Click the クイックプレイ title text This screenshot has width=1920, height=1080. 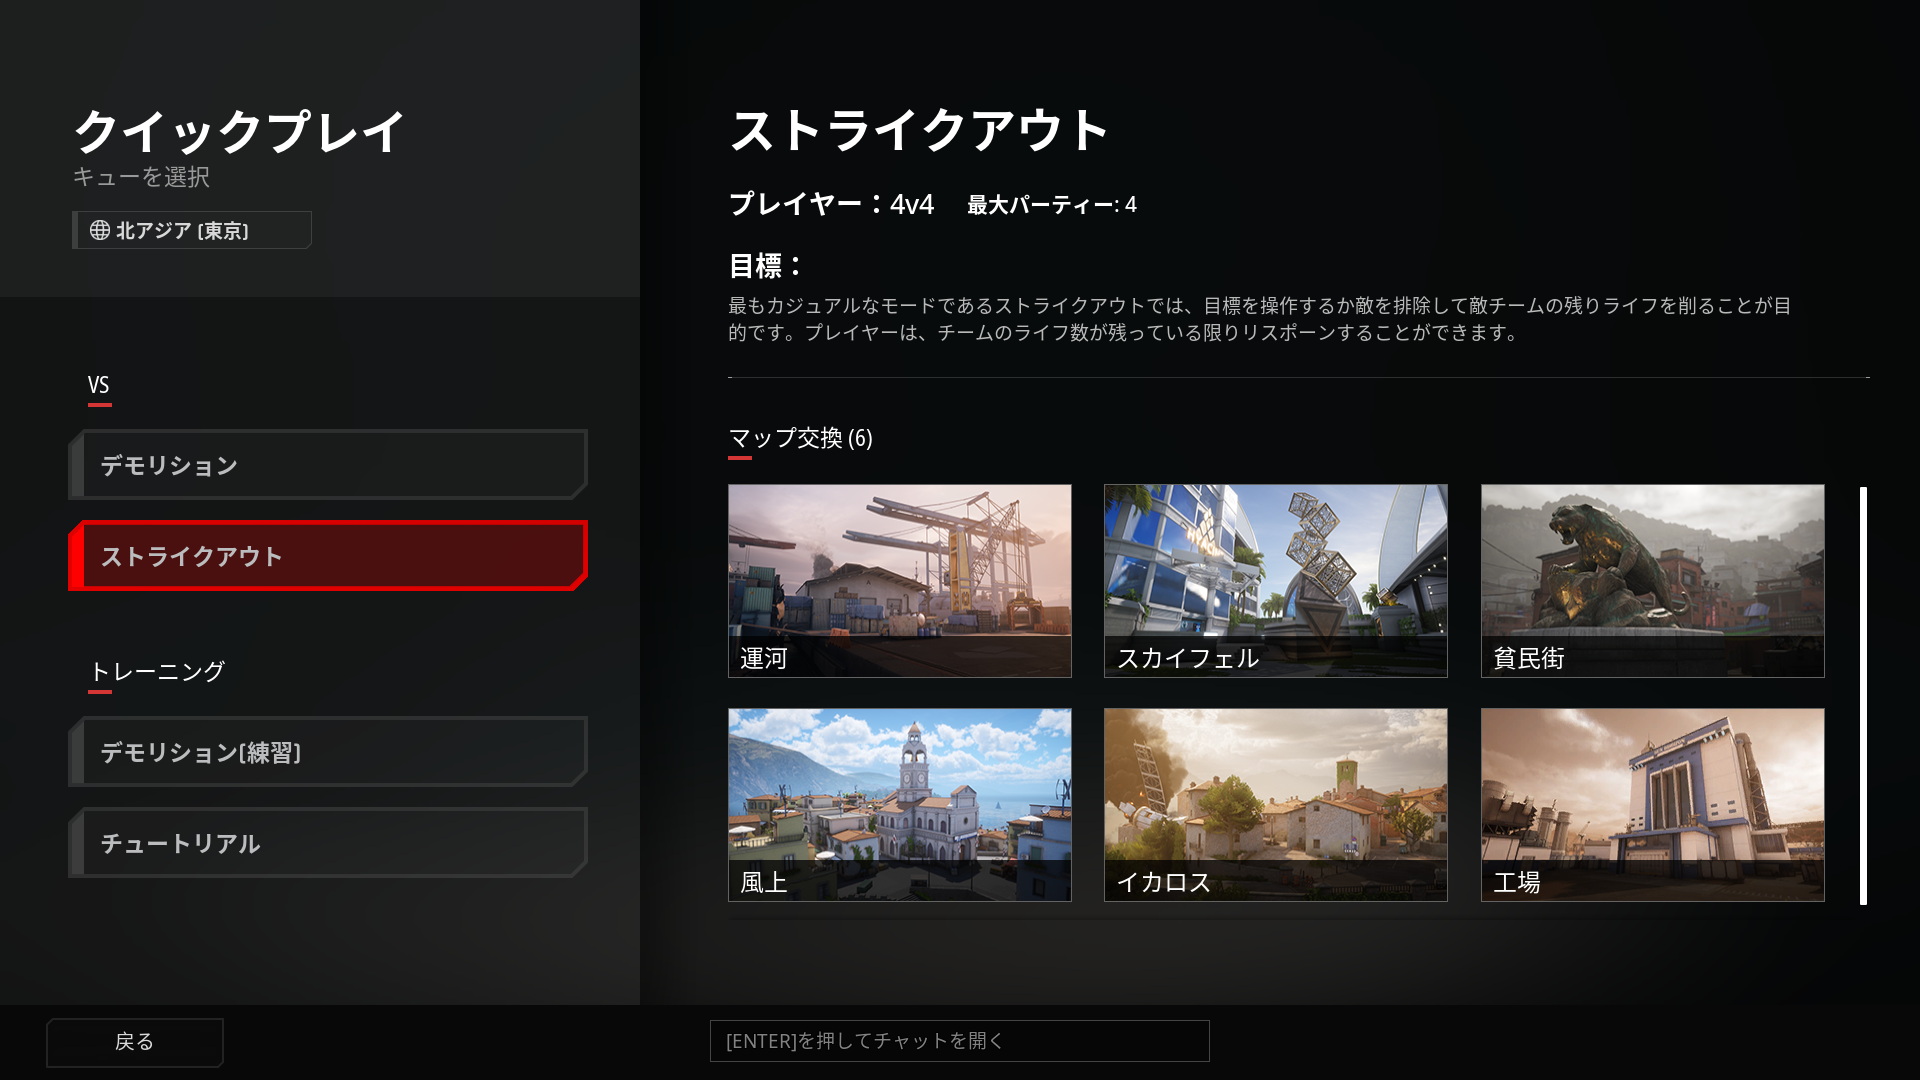239,132
